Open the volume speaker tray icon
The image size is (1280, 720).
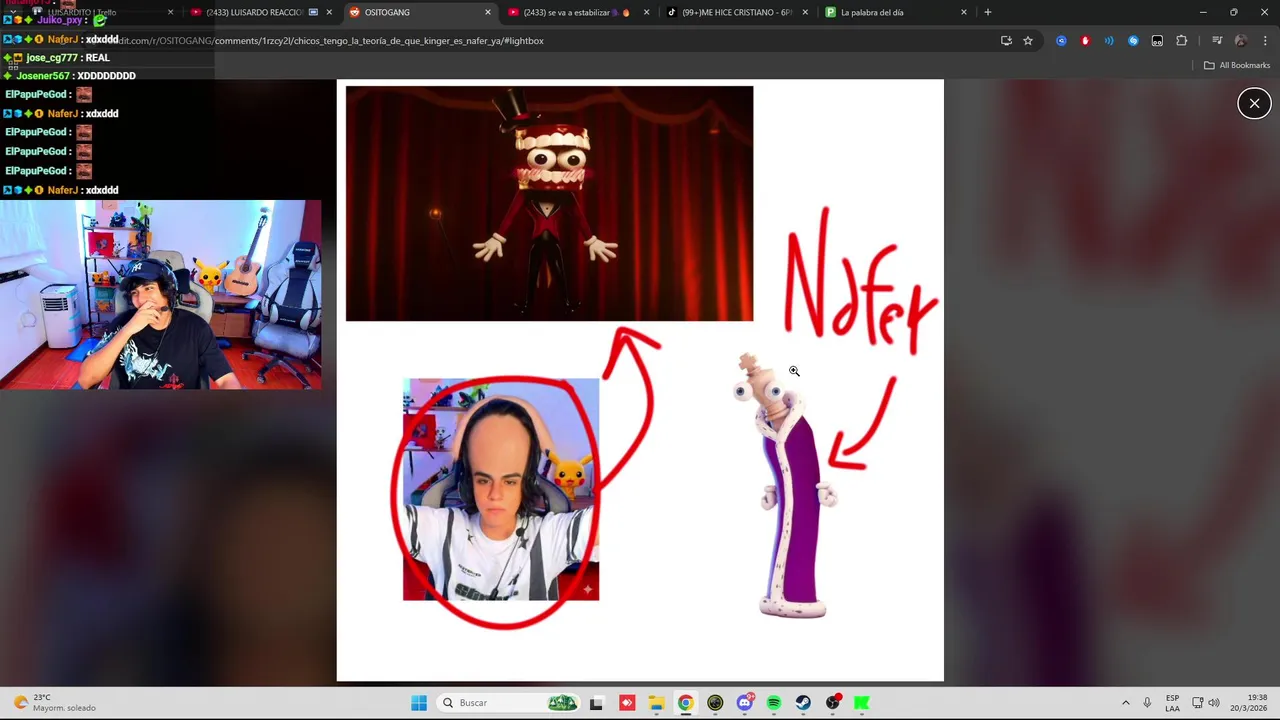1214,703
